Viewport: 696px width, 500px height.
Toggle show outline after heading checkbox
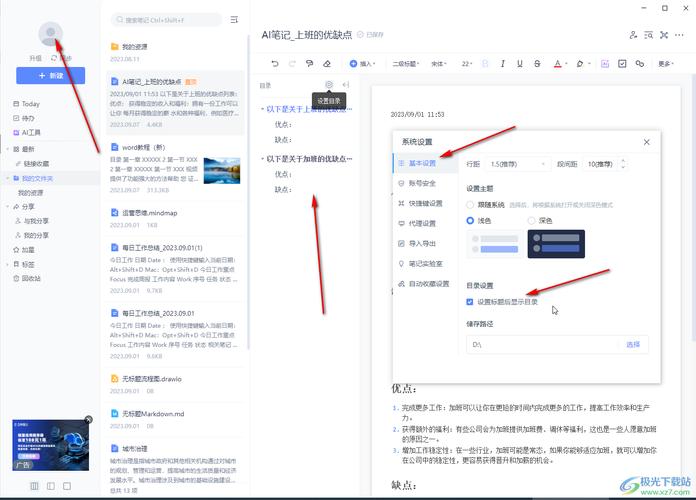point(470,302)
